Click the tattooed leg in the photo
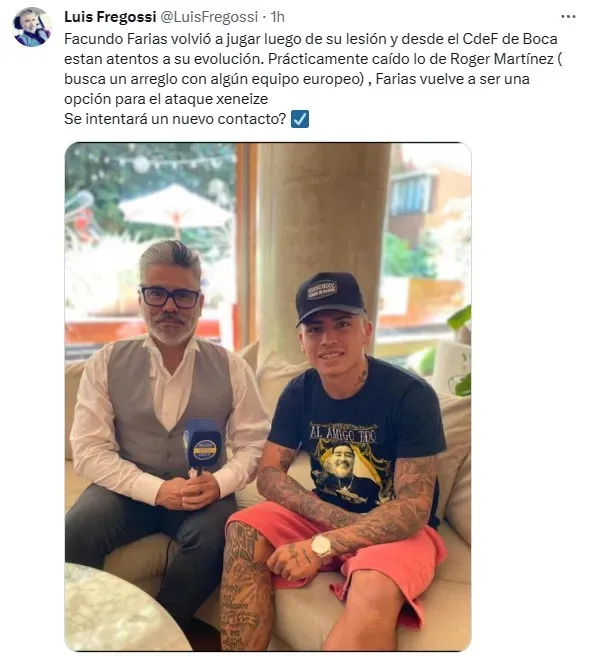Image resolution: width=592 pixels, height=662 pixels. point(246,587)
